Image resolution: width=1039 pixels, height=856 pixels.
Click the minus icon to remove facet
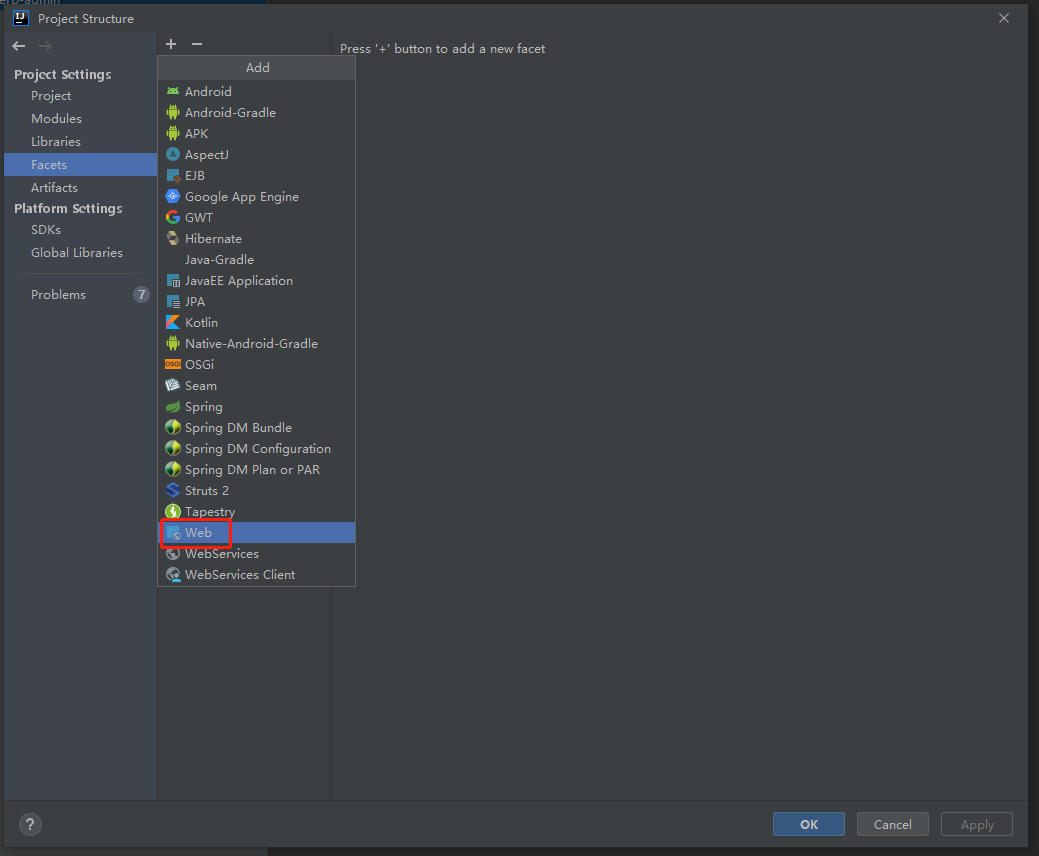[197, 44]
